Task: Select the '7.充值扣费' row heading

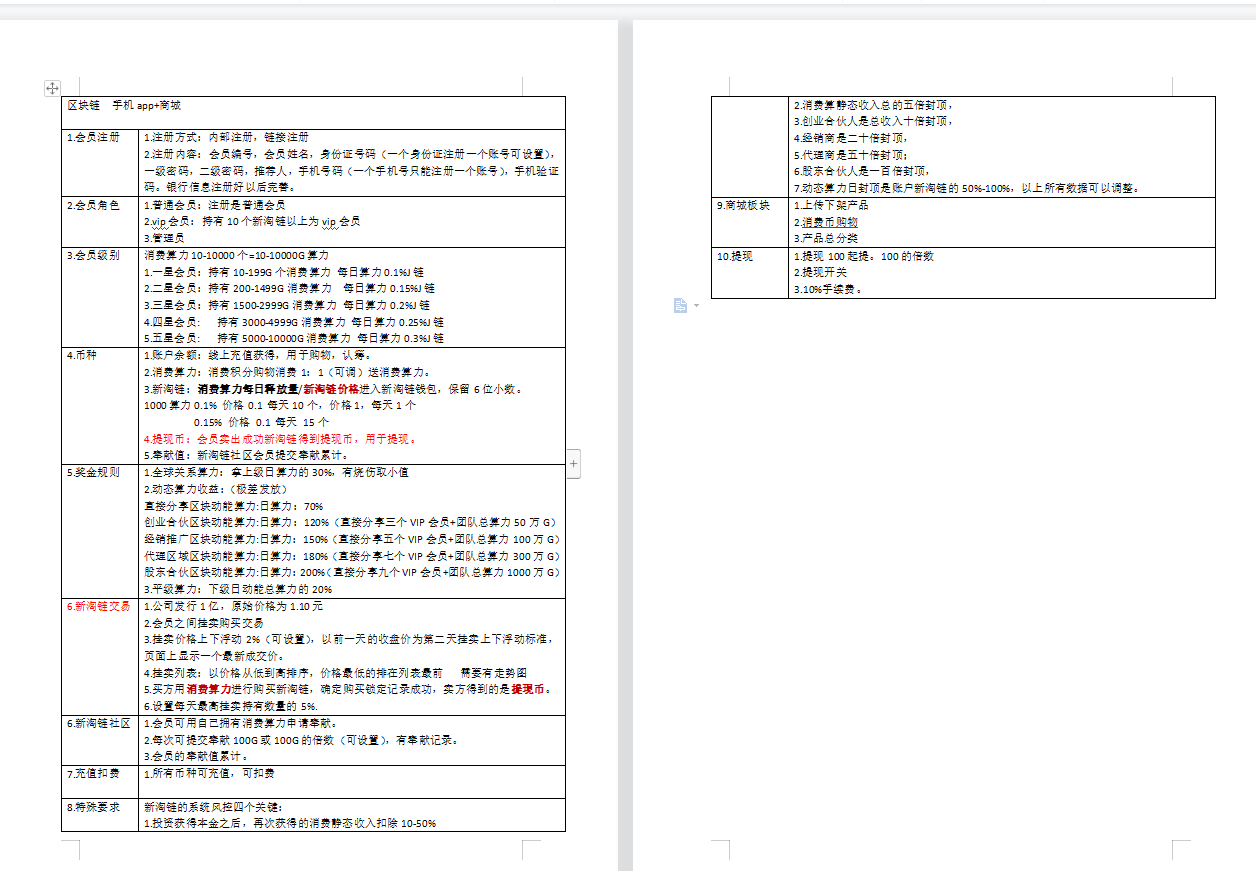Action: tap(93, 773)
